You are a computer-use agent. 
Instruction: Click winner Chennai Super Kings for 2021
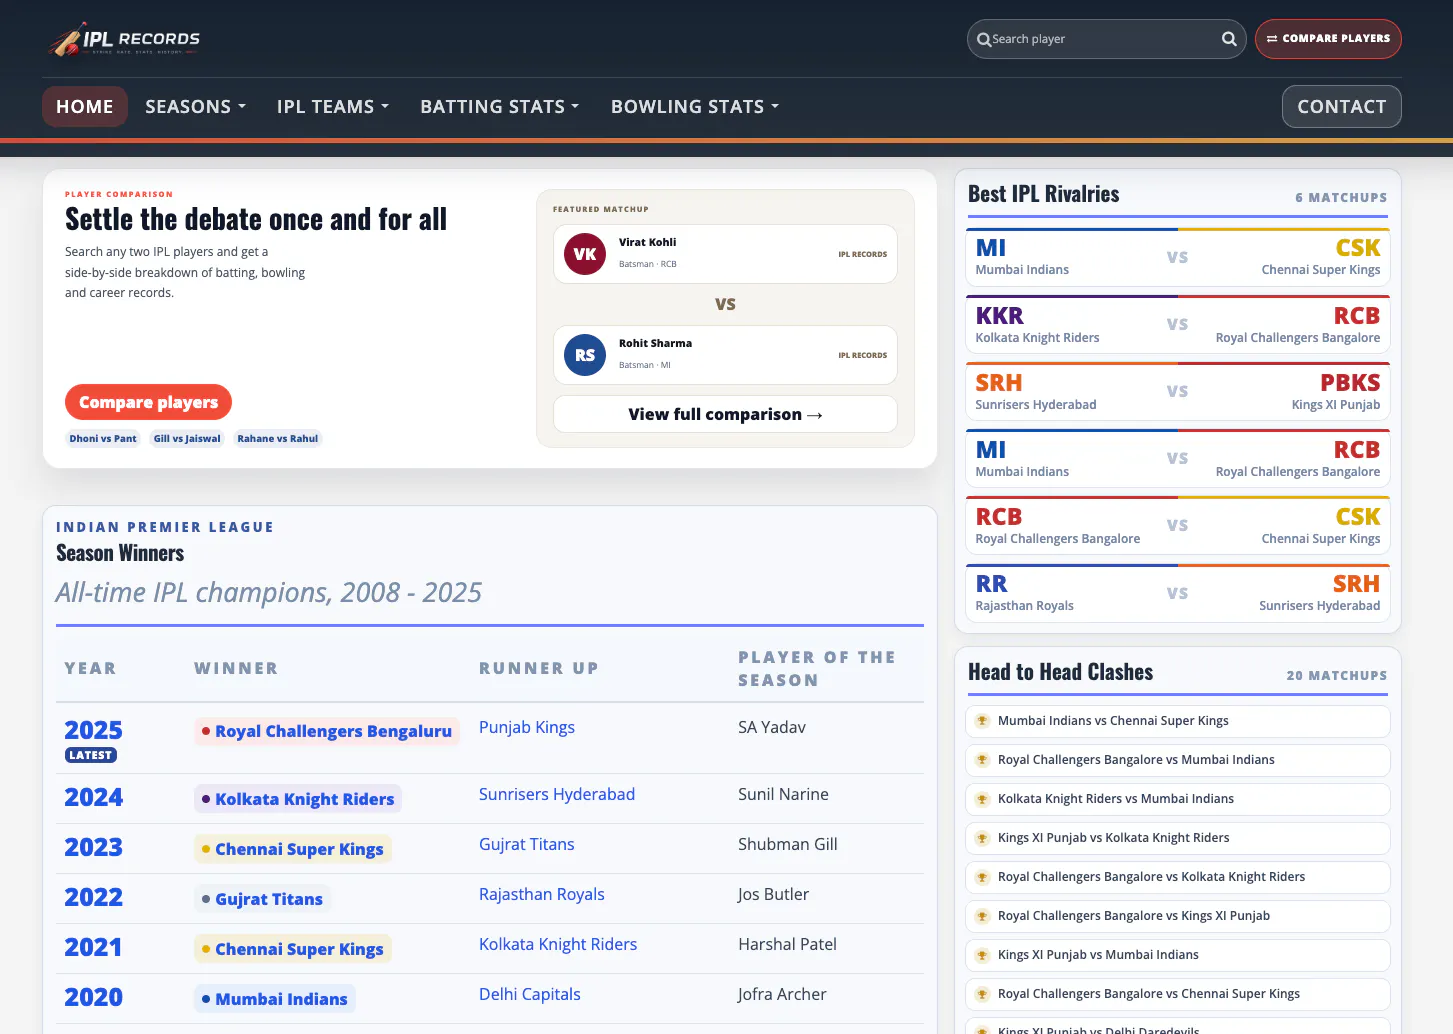(293, 949)
